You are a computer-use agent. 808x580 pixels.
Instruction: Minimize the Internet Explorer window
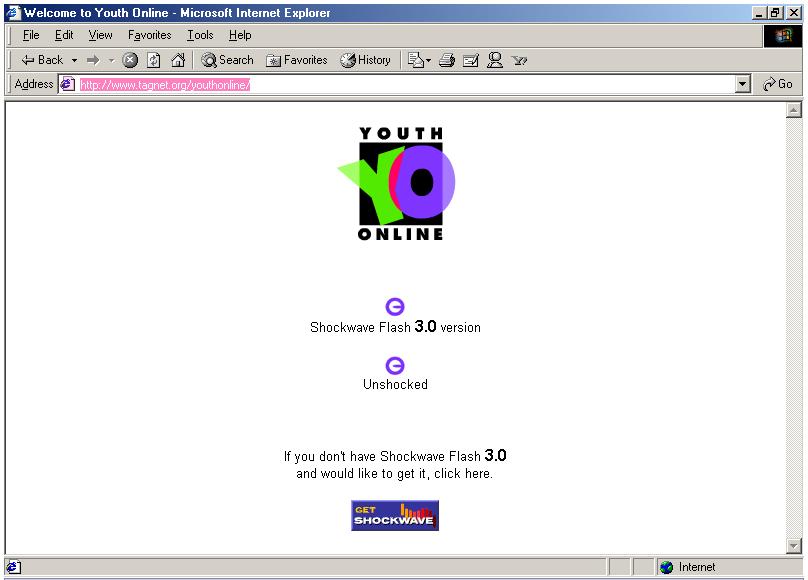pyautogui.click(x=759, y=13)
